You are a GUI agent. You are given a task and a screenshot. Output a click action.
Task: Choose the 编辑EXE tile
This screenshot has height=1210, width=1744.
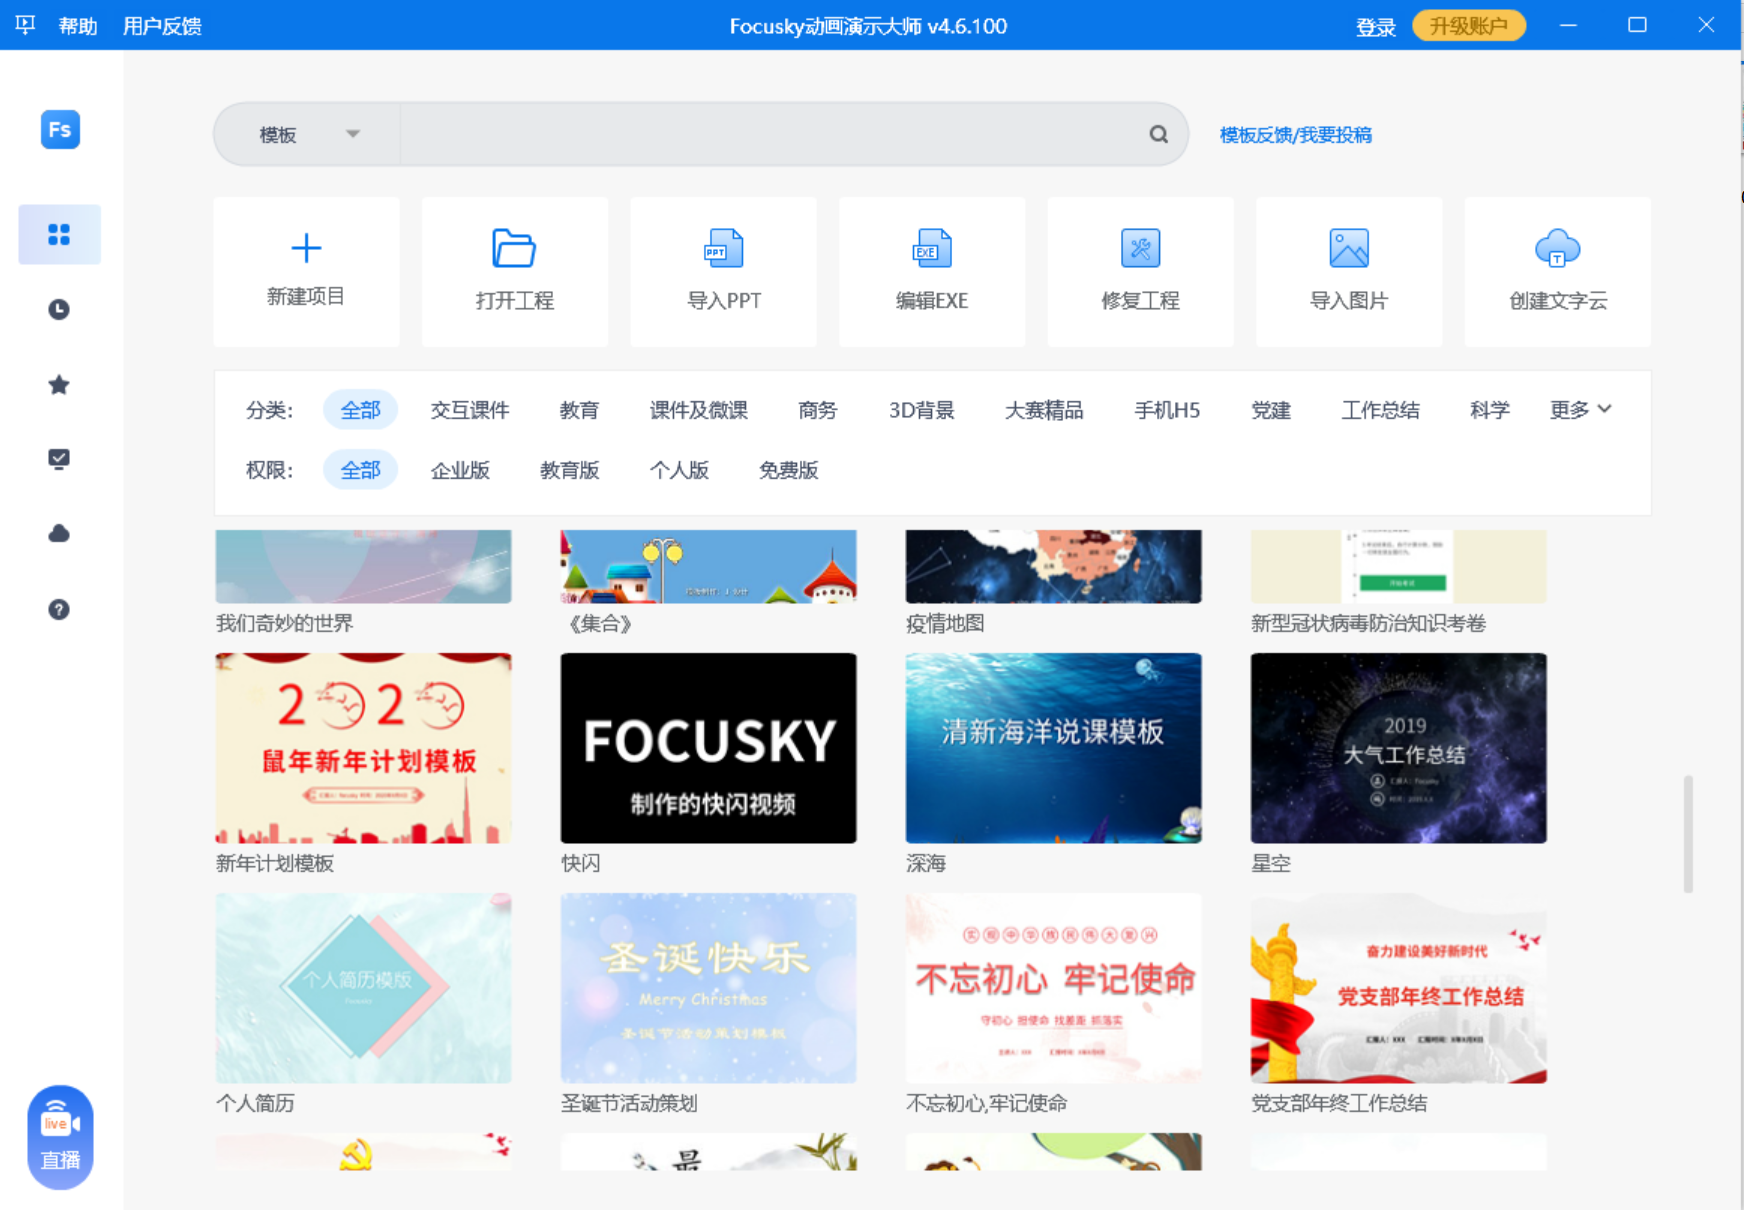click(x=932, y=272)
